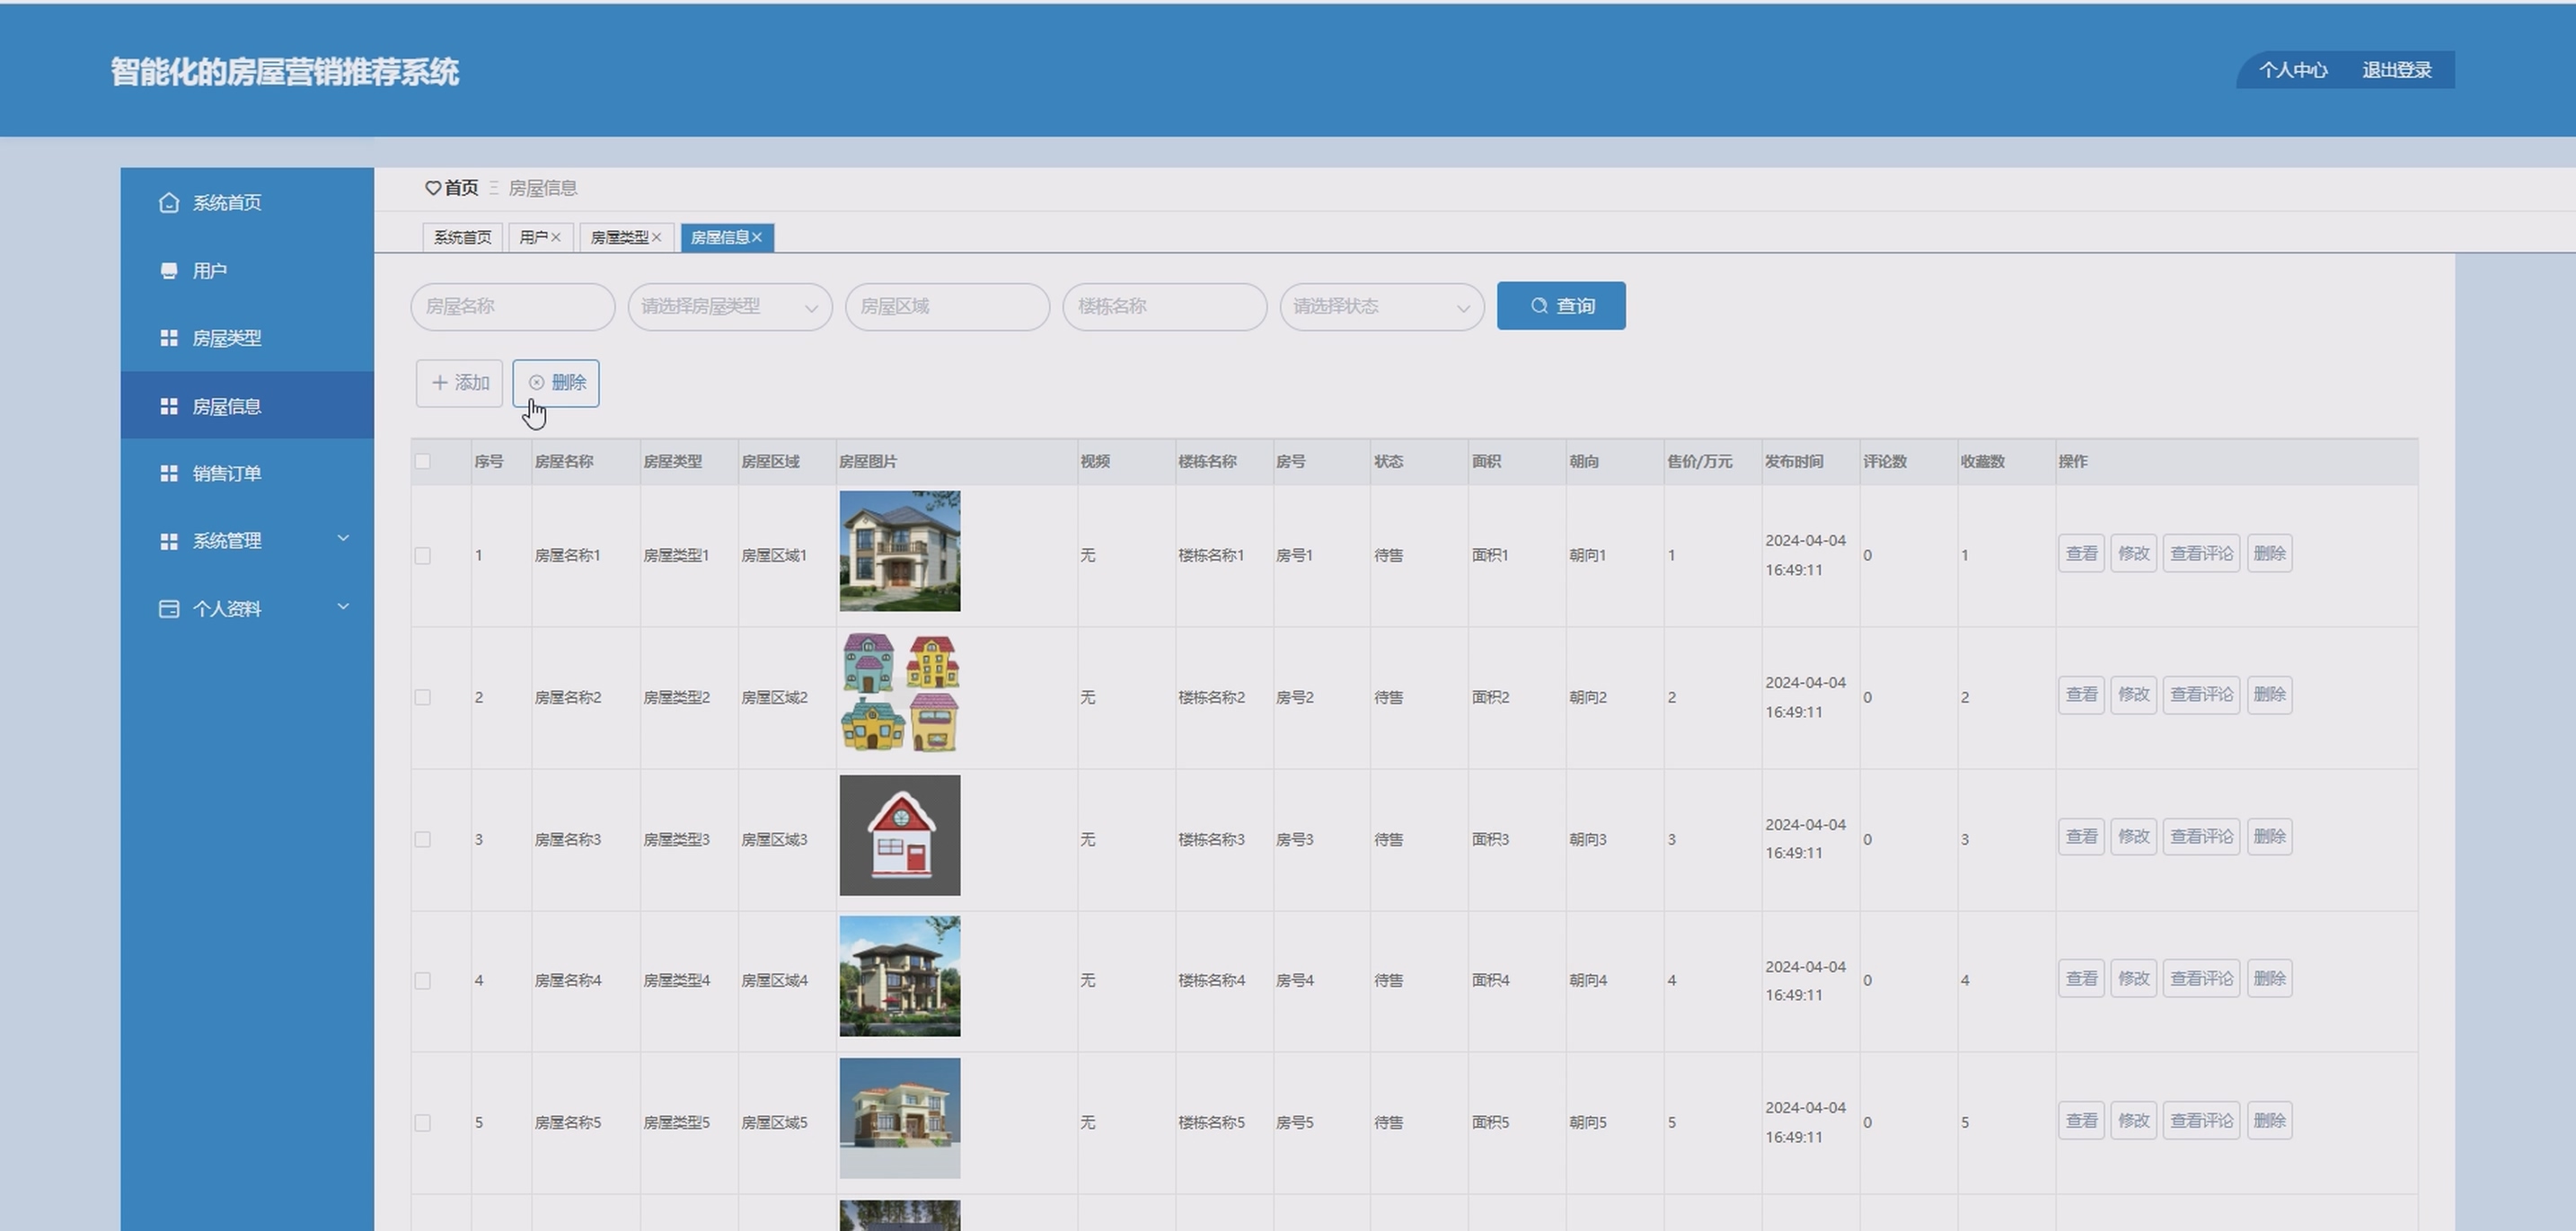The image size is (2576, 1231).
Task: Open 销售订单 in the sidebar menu
Action: pos(247,473)
